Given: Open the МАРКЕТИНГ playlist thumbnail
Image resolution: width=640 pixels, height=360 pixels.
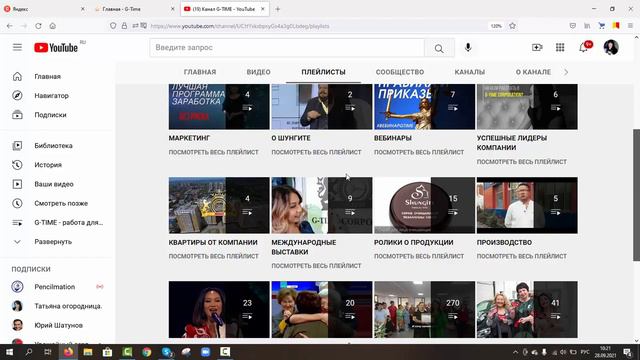Looking at the screenshot, I should point(219,107).
